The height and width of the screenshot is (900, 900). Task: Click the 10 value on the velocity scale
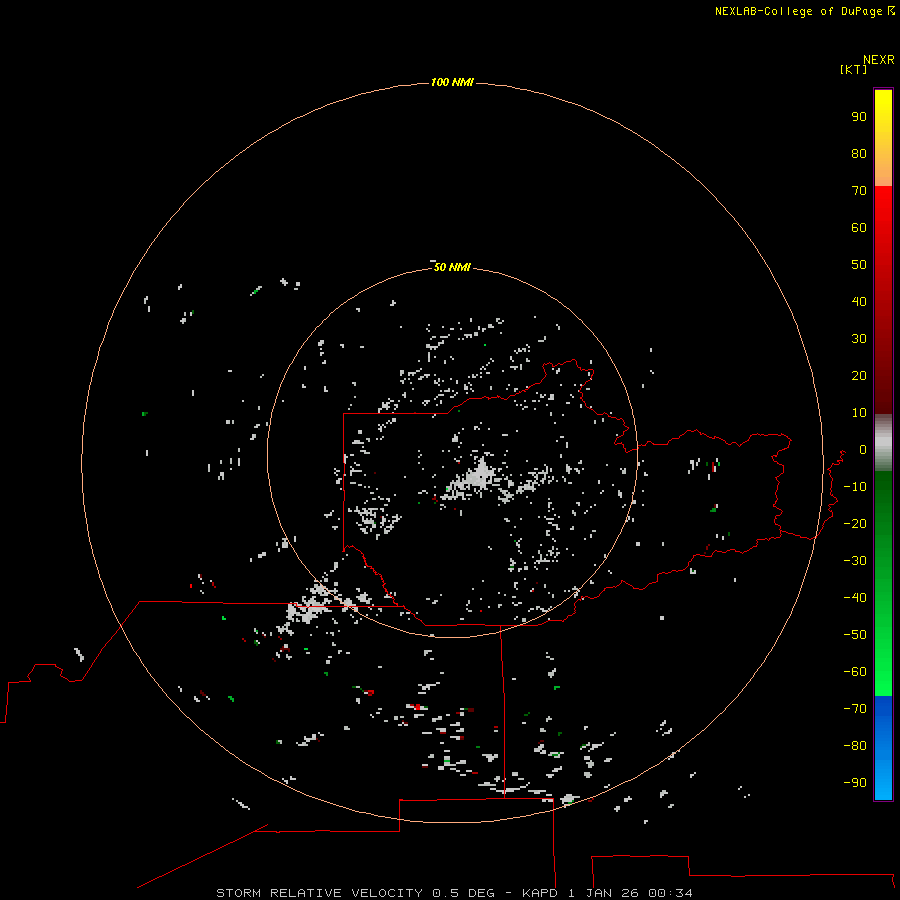click(859, 413)
